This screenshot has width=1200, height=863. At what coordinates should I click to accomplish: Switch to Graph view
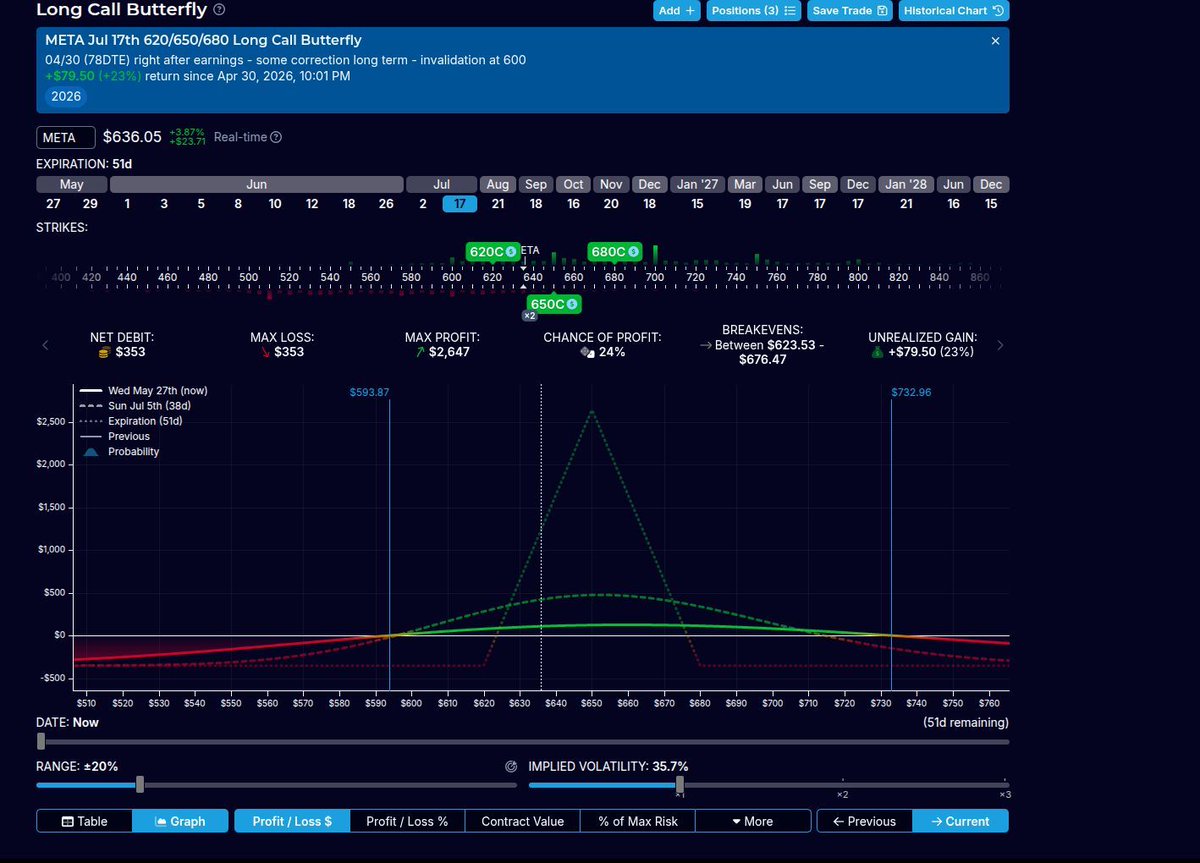tap(181, 821)
